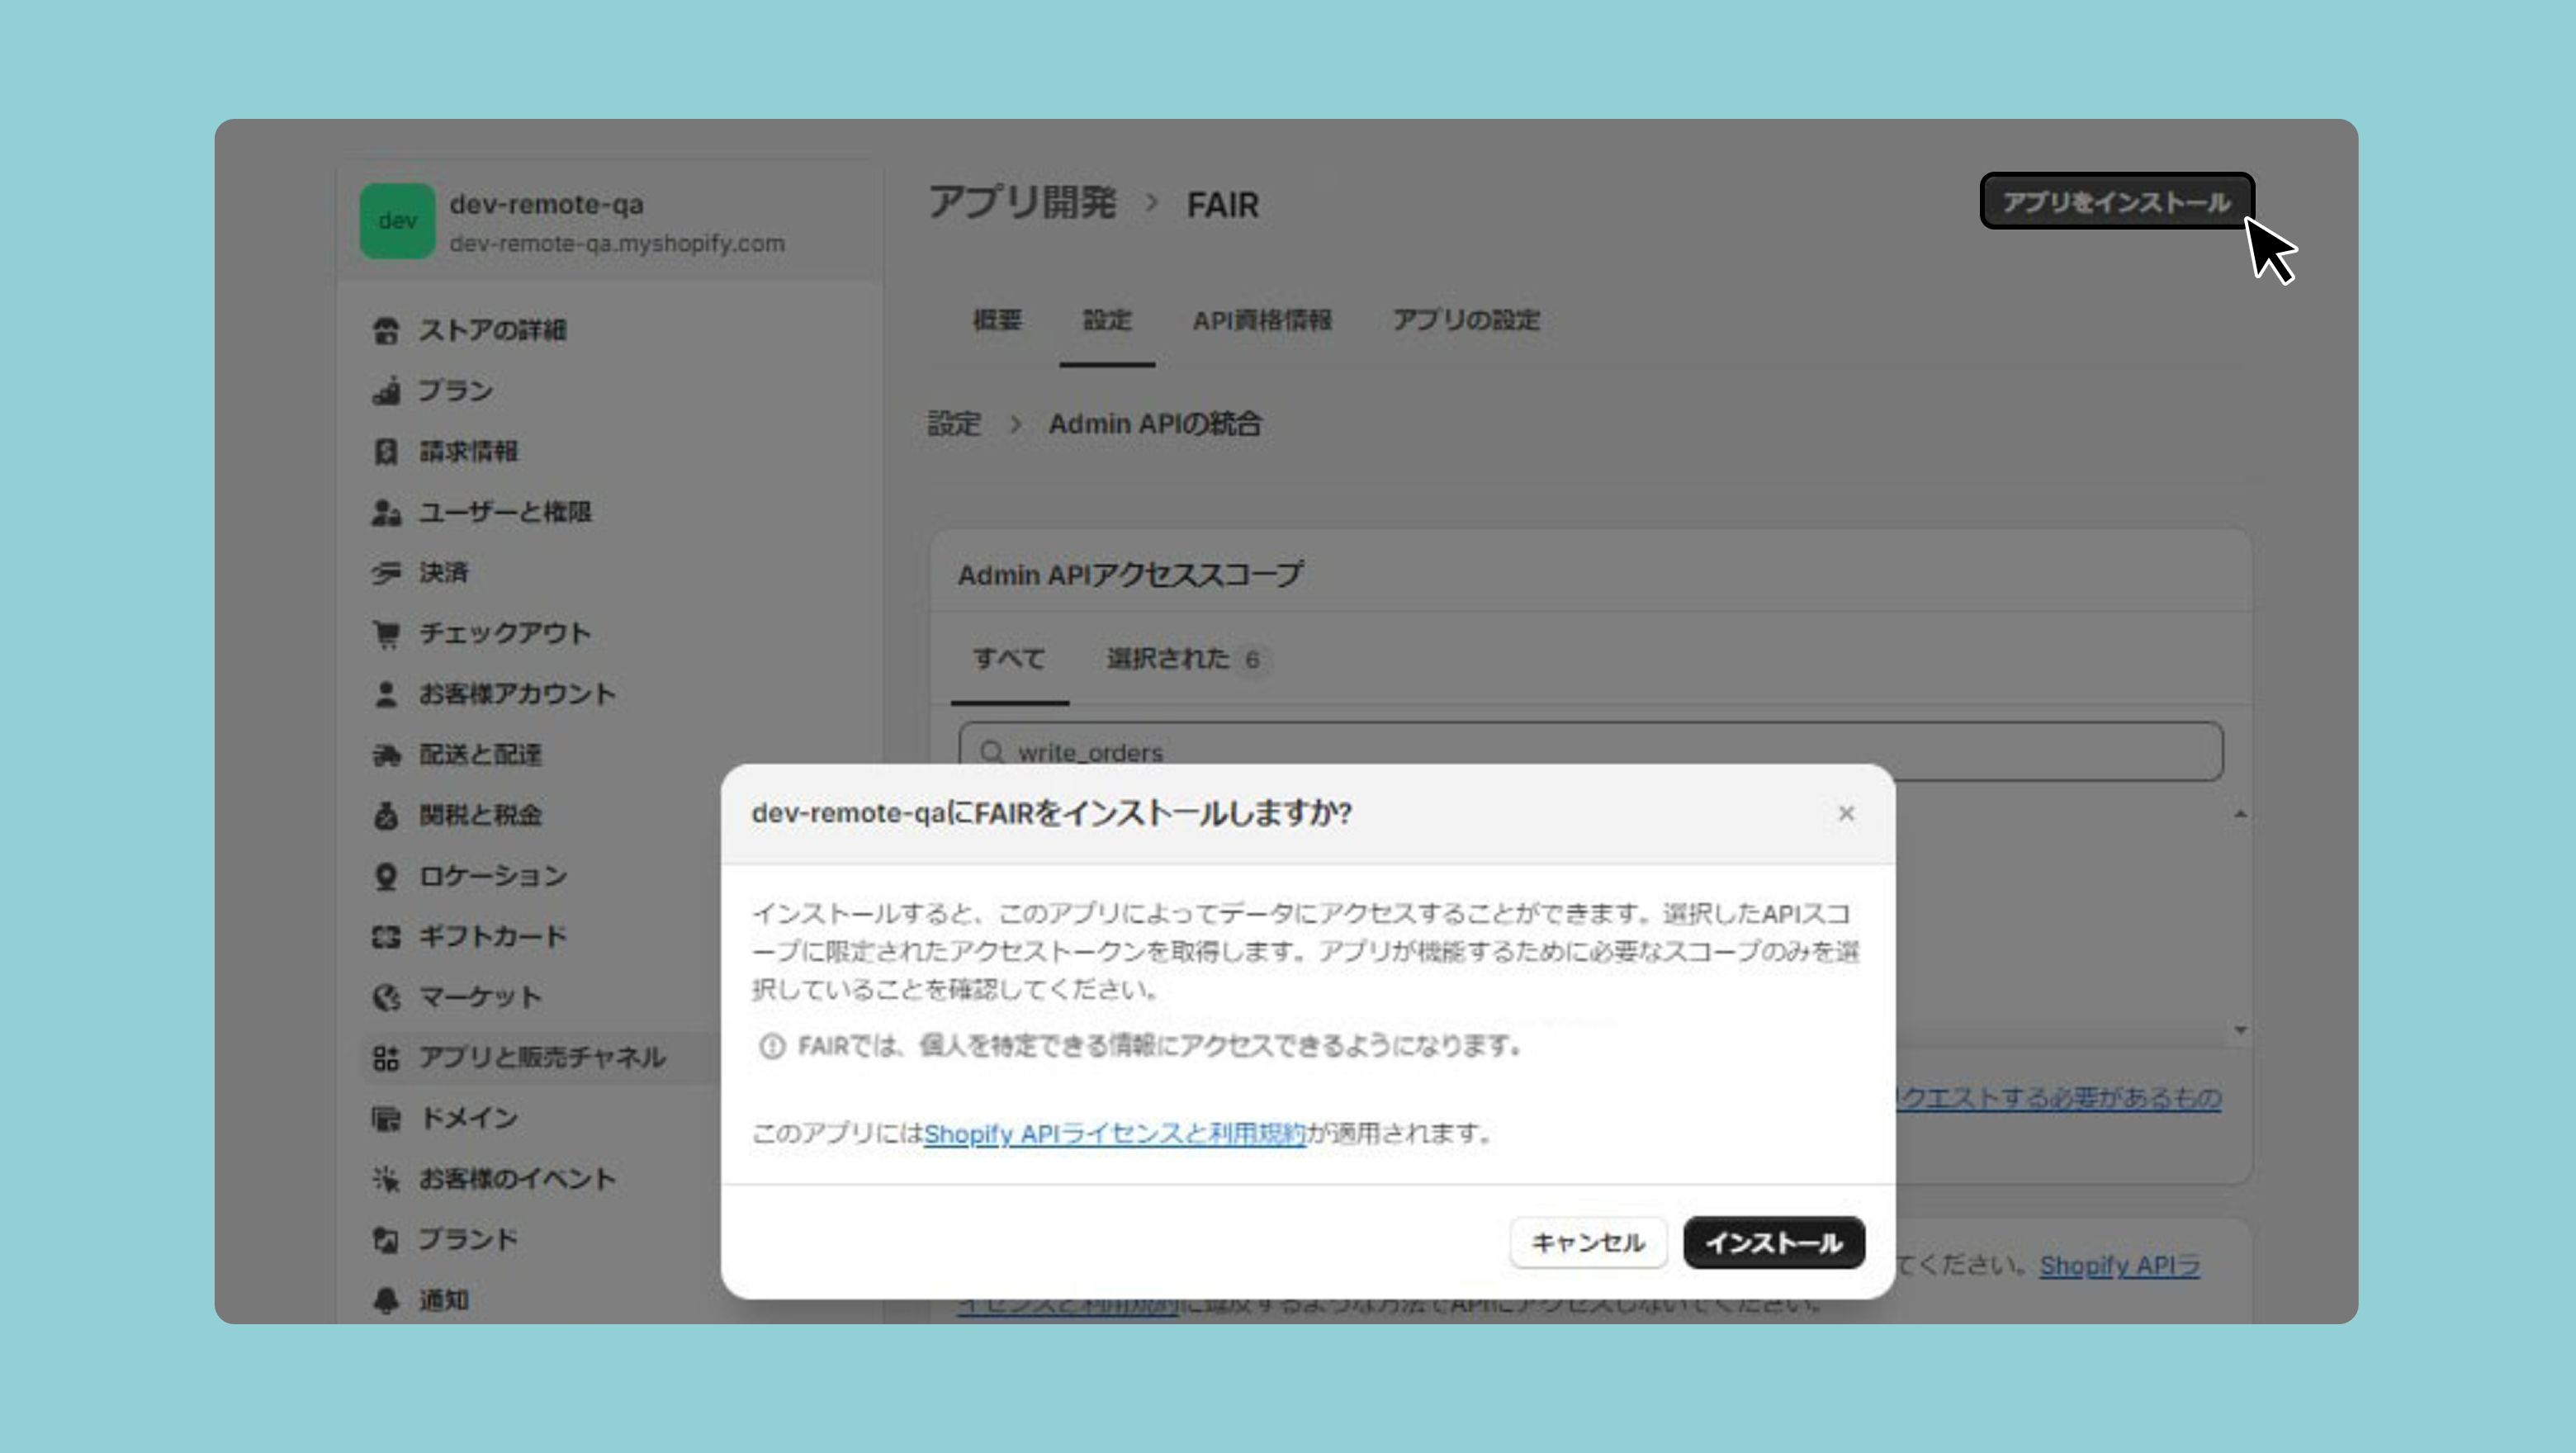Close the install dialog with X
The height and width of the screenshot is (1453, 2576).
click(1846, 814)
